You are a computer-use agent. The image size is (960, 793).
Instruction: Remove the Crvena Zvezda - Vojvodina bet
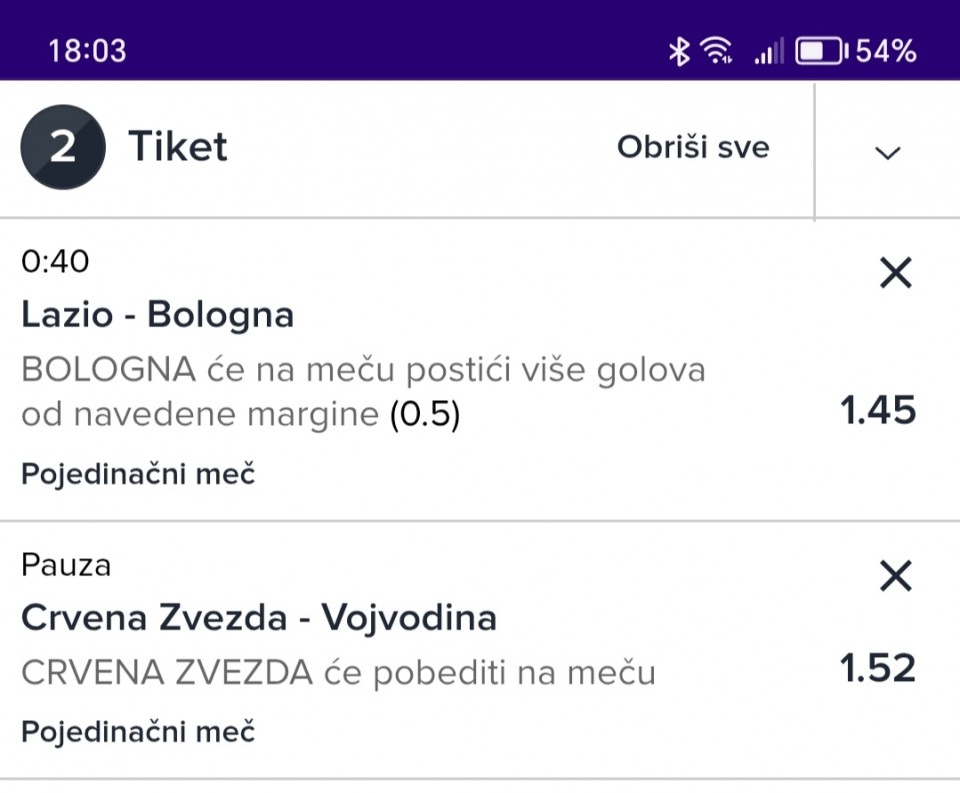(895, 575)
